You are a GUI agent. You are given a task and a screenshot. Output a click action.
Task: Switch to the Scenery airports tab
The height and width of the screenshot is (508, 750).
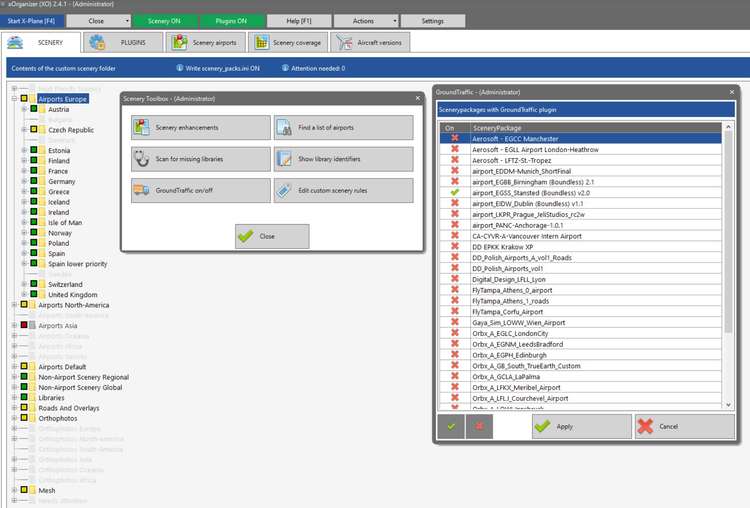205,43
